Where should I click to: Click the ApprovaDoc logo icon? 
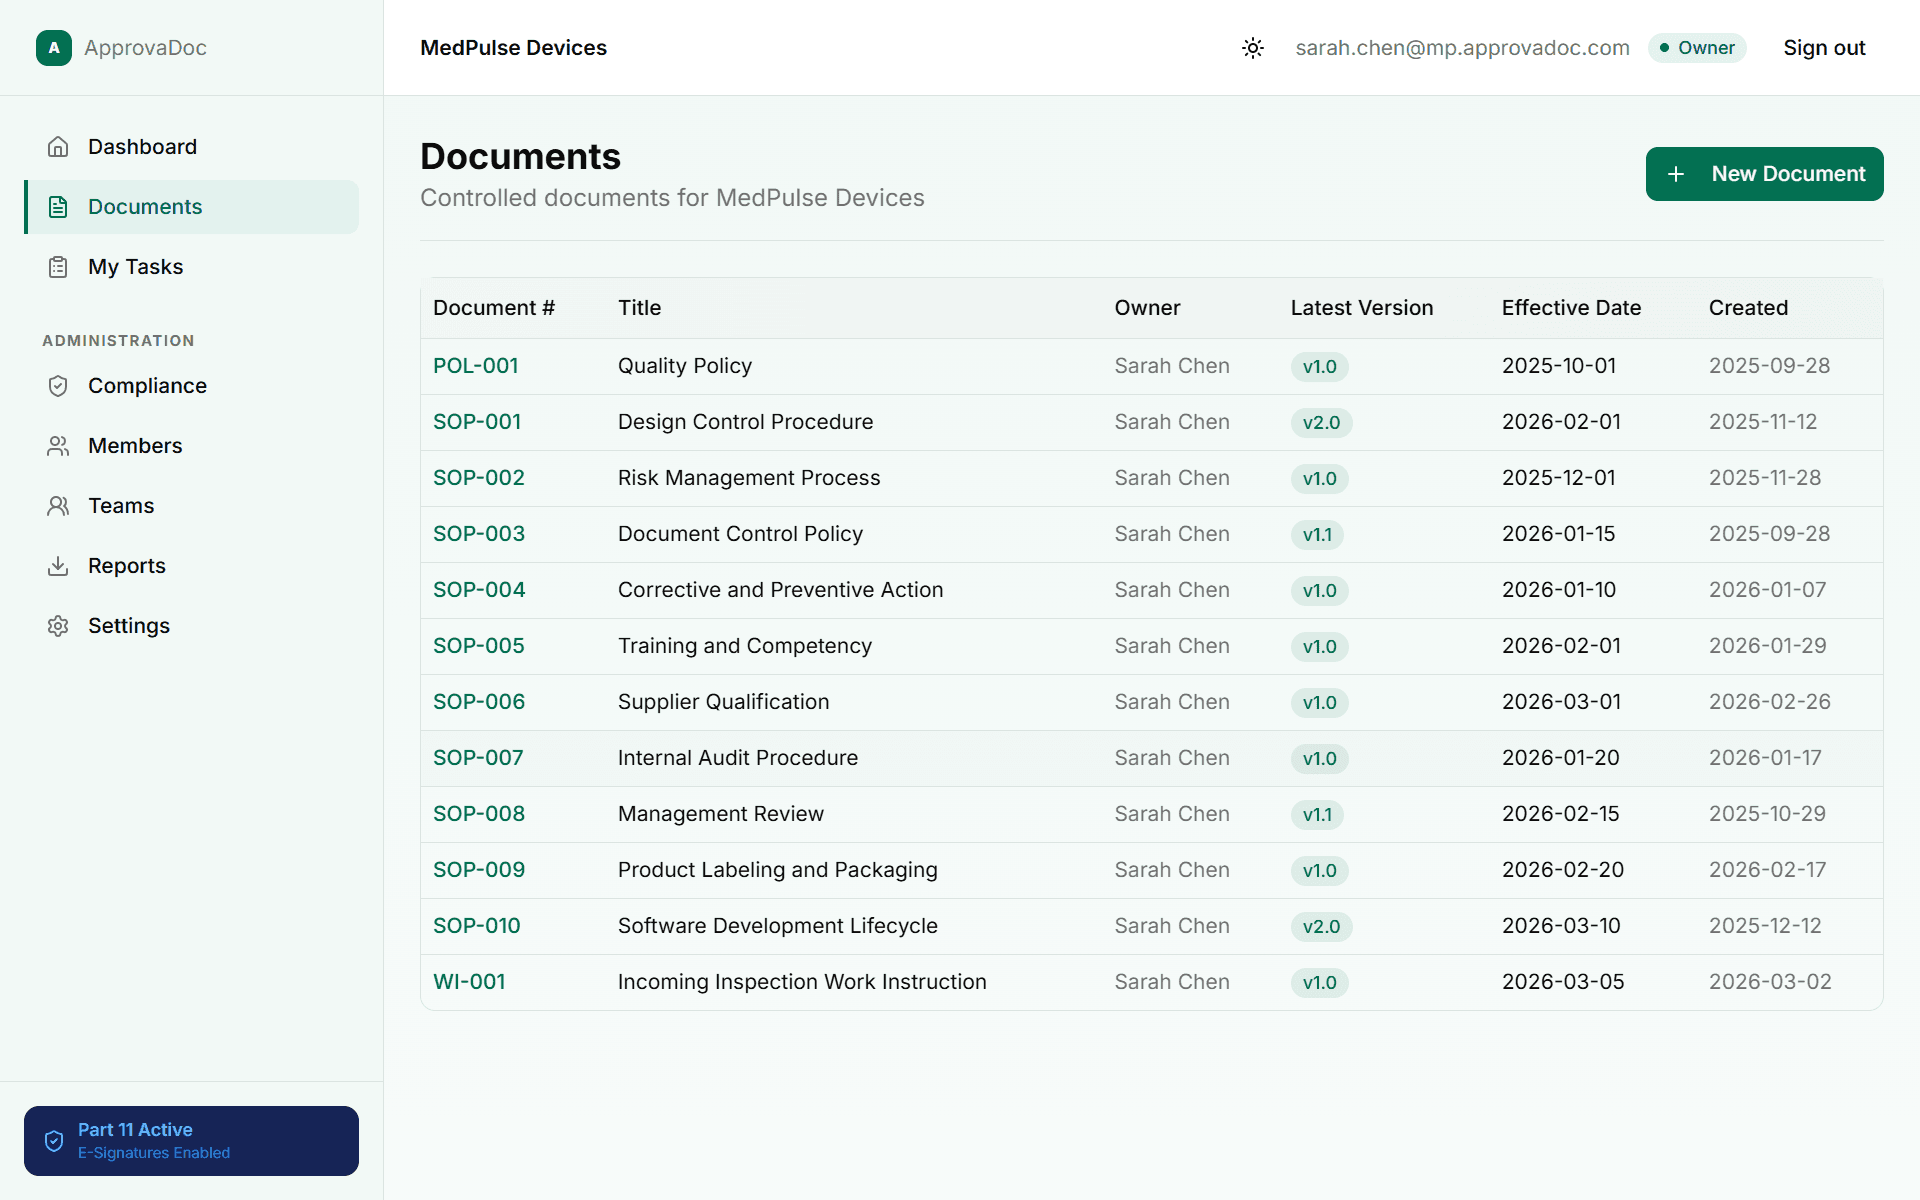54,47
